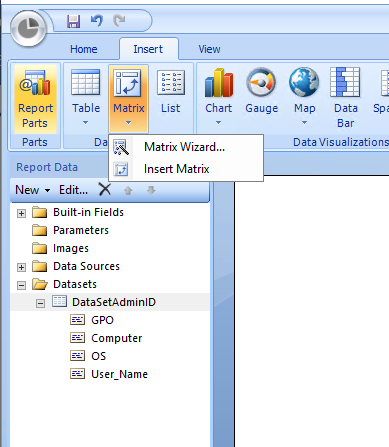Open the Table dropdown arrow

[x=86, y=123]
